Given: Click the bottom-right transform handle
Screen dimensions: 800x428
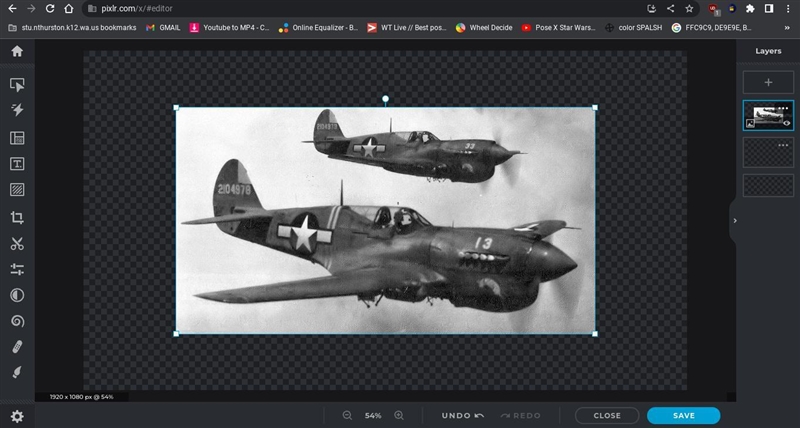Looking at the screenshot, I should 595,334.
